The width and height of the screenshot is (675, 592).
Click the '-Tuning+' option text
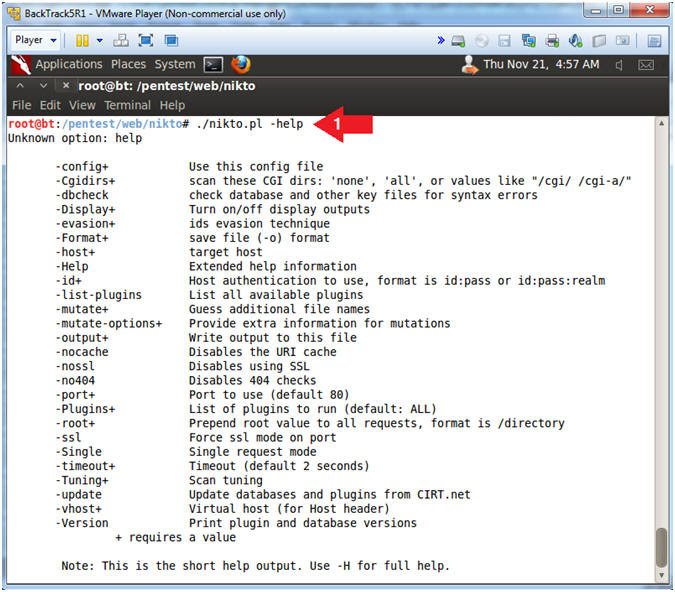82,480
